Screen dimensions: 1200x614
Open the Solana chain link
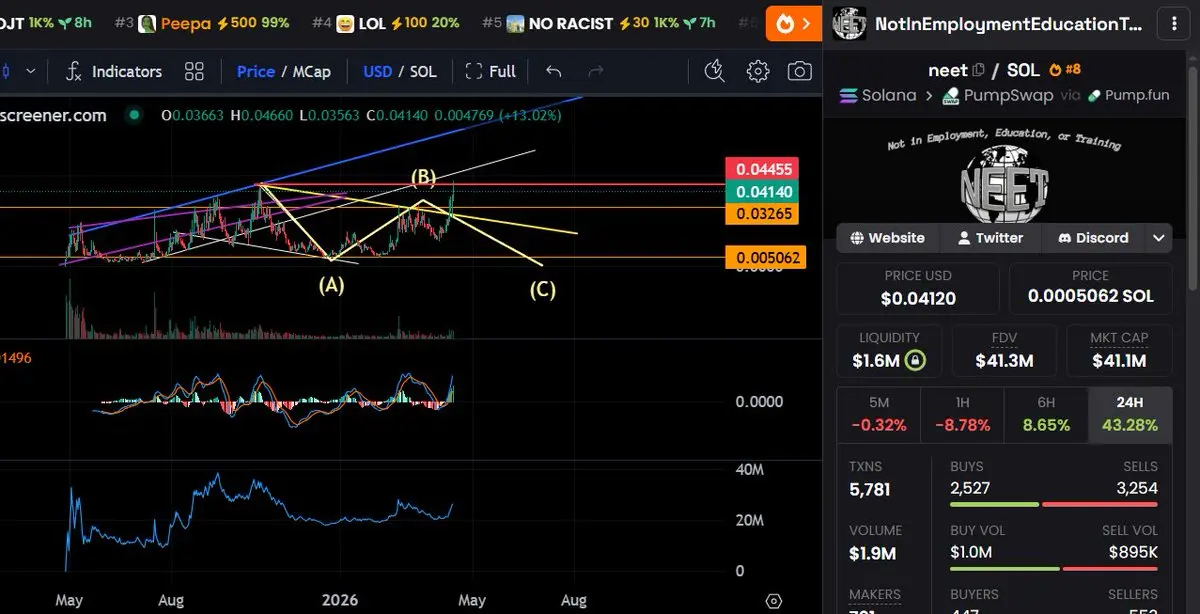coord(878,96)
